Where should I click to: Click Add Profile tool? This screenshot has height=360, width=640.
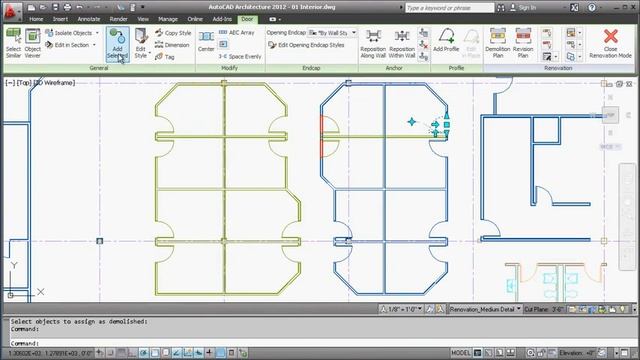point(446,40)
